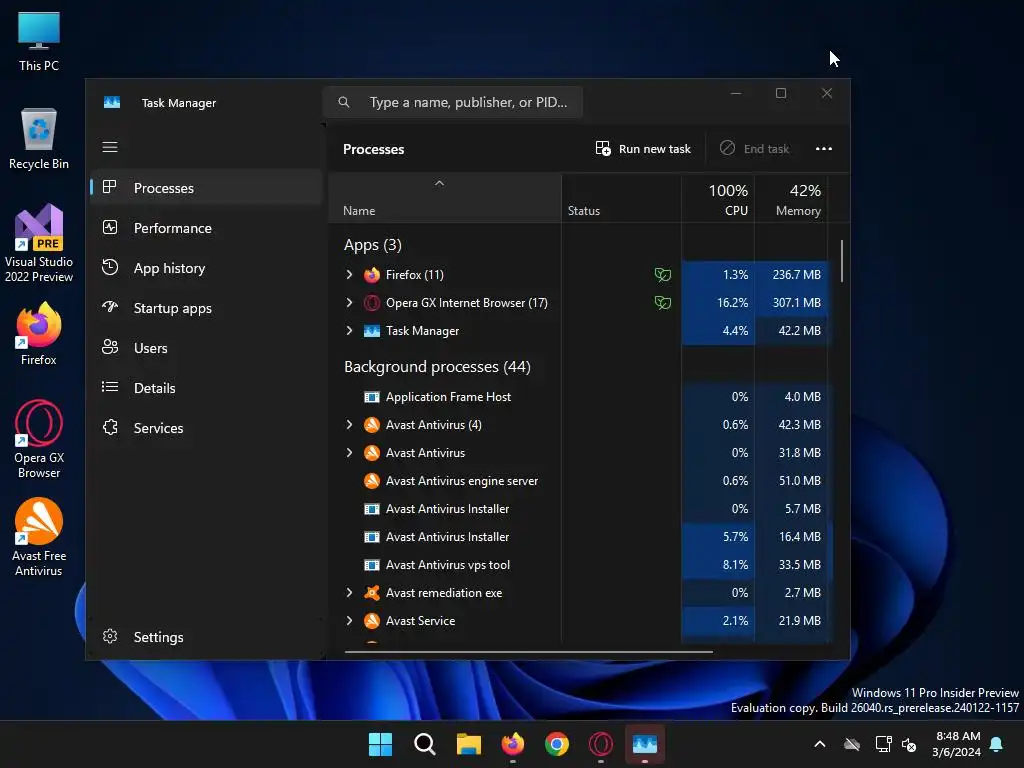Go to Startup apps
Viewport: 1024px width, 768px height.
(206, 308)
